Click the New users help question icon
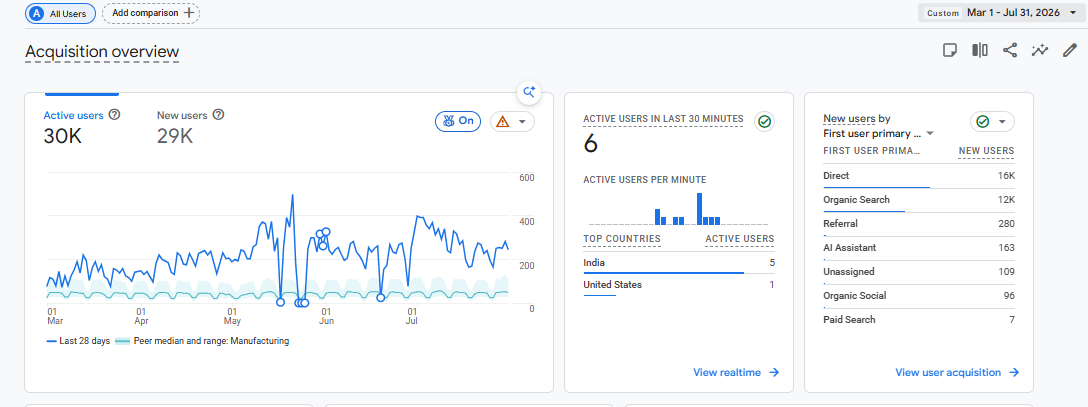 (219, 114)
